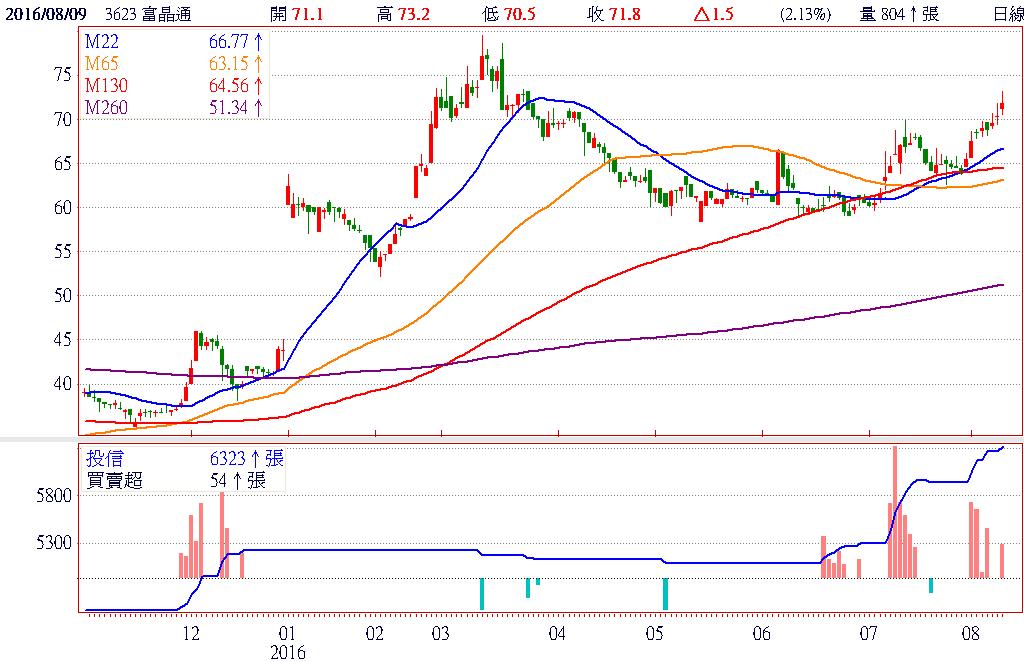Click the 投信 indicator label
Screen dimensions: 1024x662
pyautogui.click(x=102, y=459)
